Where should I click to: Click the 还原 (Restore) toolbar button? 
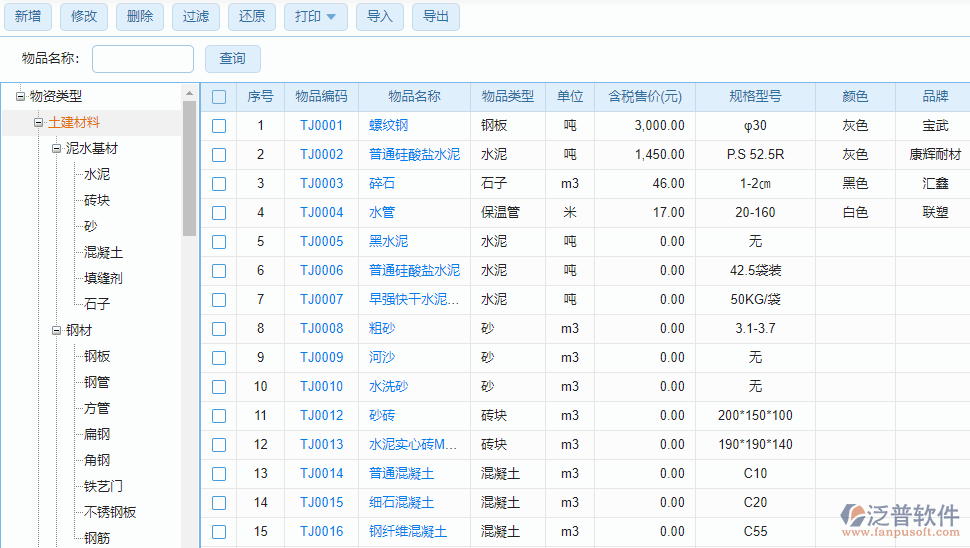point(252,16)
